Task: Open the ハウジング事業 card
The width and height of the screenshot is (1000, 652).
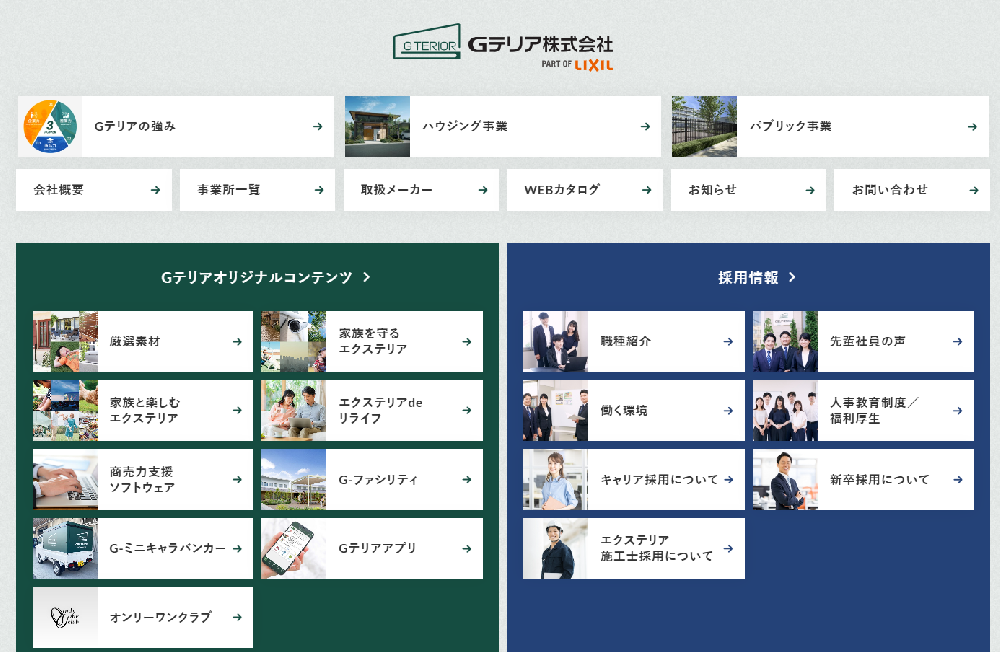Action: coord(503,126)
